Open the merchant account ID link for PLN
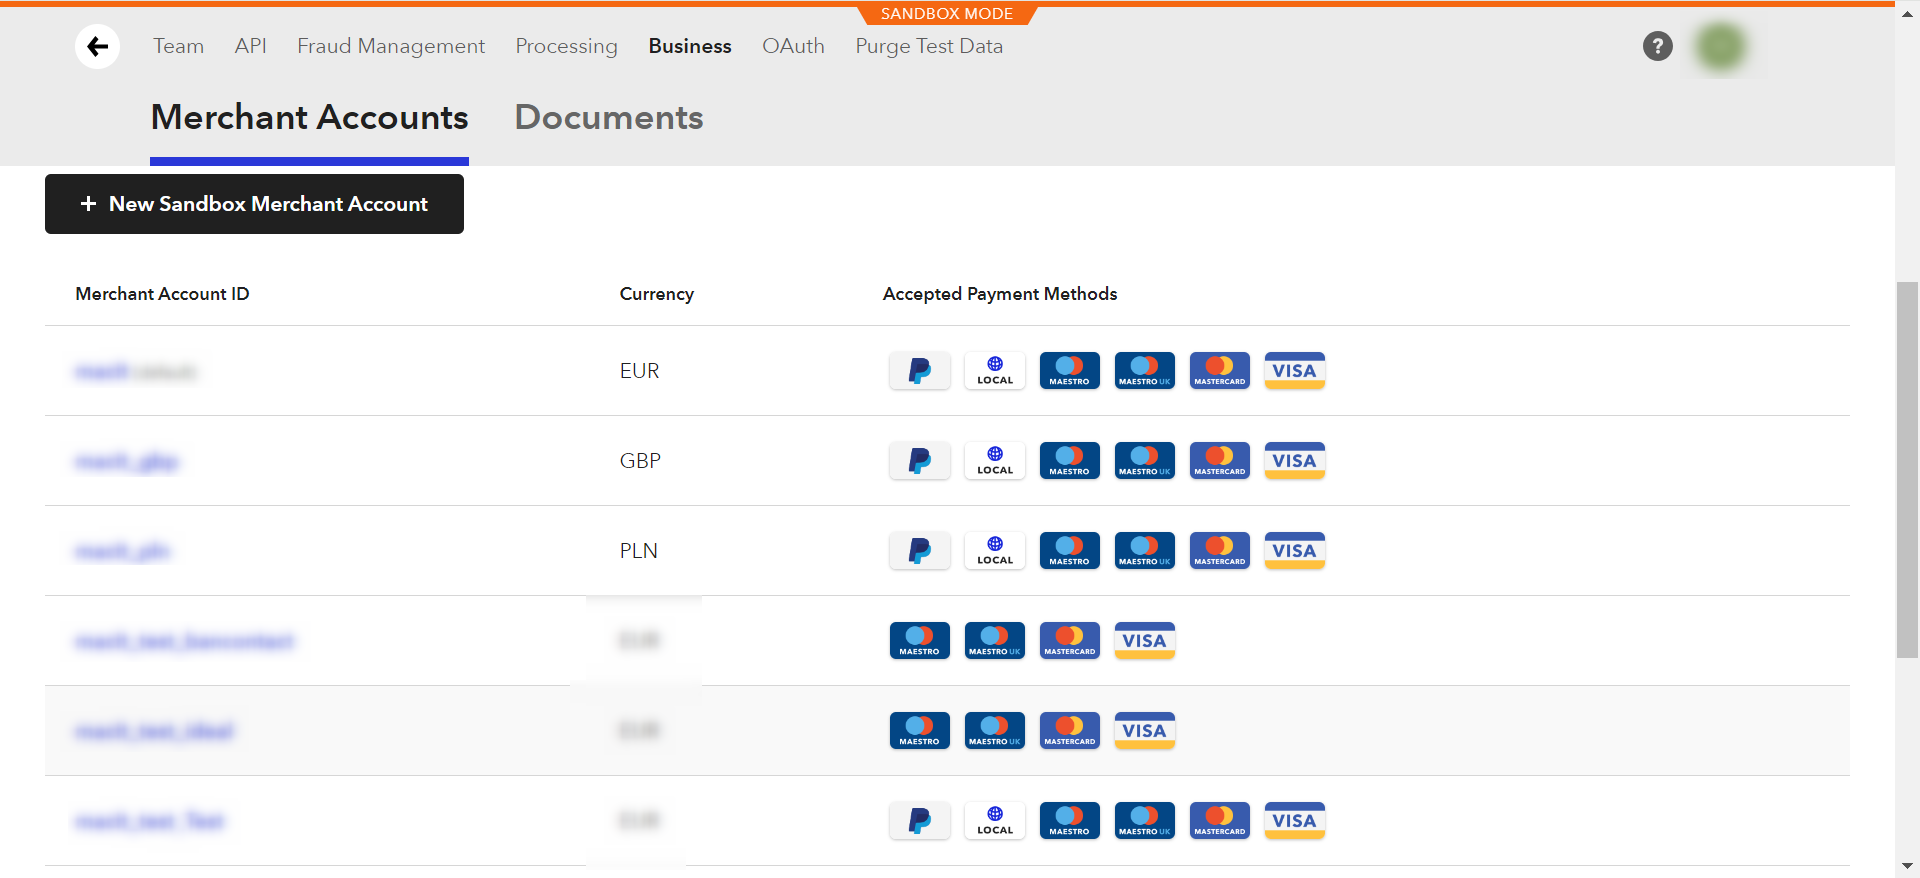Viewport: 1920px width, 878px height. coord(123,552)
